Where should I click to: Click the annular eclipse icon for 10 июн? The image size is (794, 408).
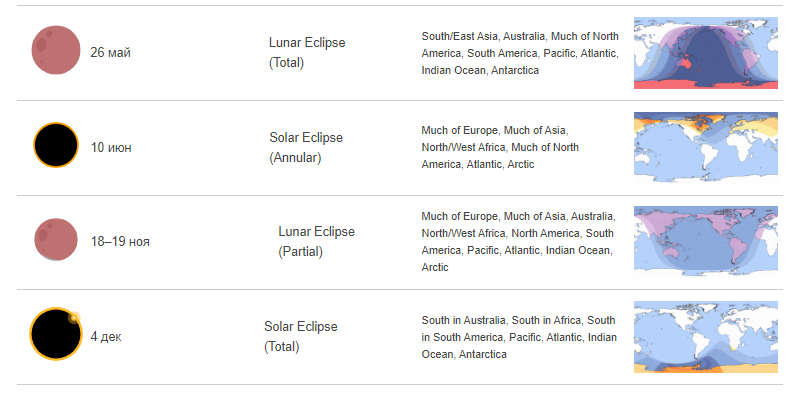click(x=56, y=145)
